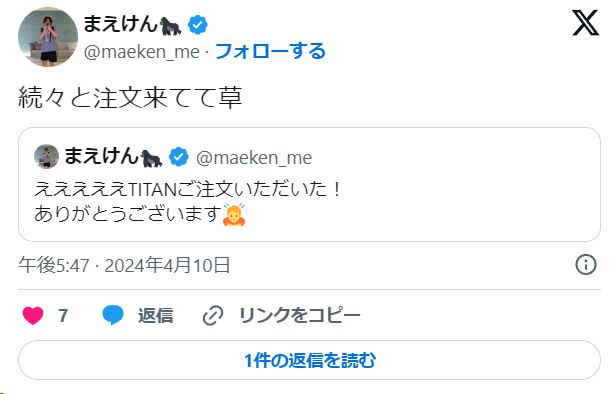
Task: Click the main tweet text 続々と注文来てて草
Action: click(x=130, y=97)
